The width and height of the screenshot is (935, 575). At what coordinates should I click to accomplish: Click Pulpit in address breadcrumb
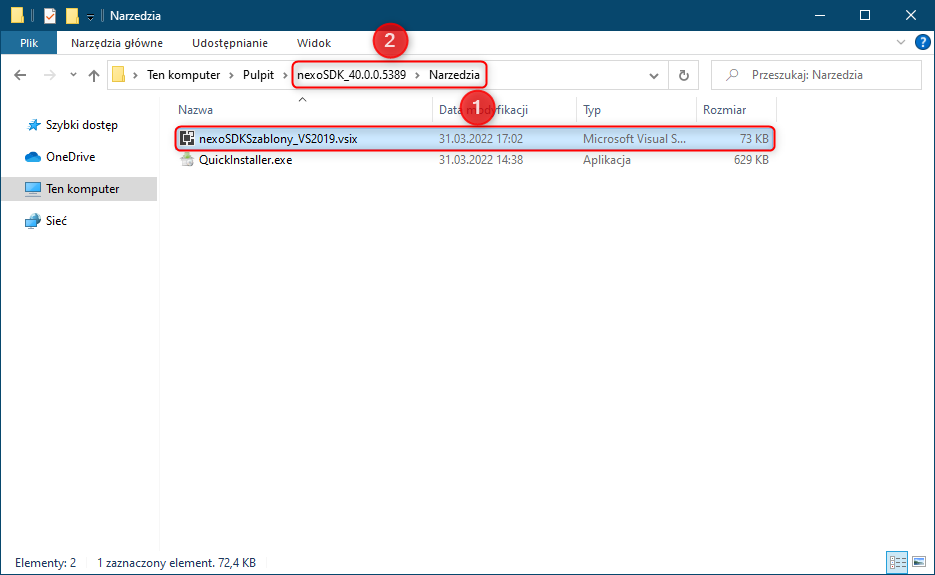click(x=258, y=75)
